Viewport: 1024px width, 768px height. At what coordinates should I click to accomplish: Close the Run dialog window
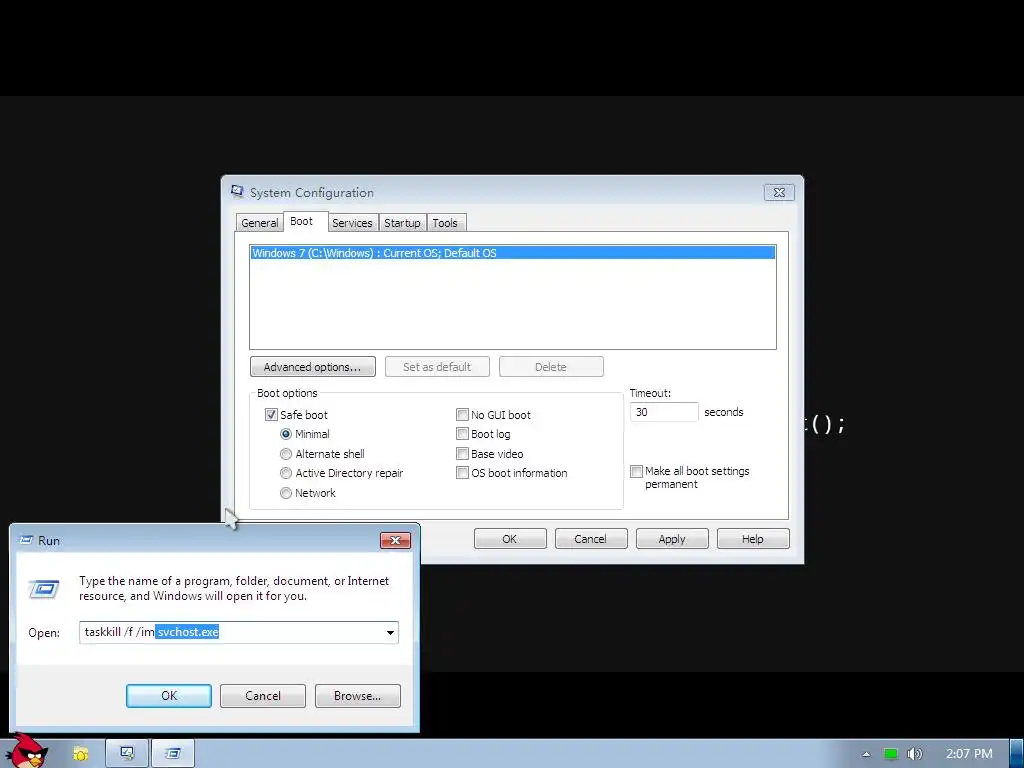click(x=395, y=540)
